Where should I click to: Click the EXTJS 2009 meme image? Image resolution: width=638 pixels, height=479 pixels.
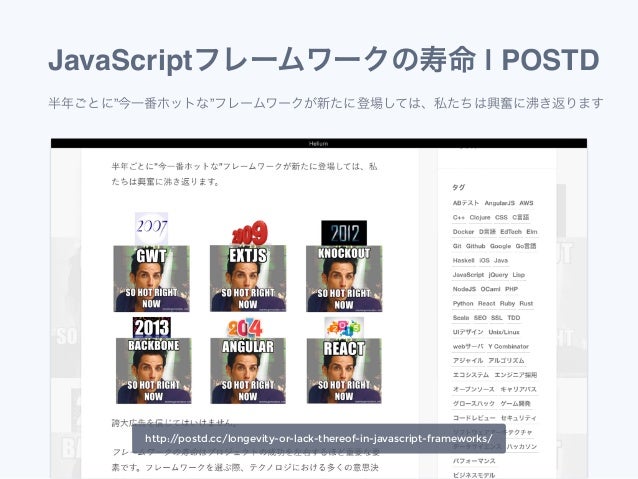248,278
